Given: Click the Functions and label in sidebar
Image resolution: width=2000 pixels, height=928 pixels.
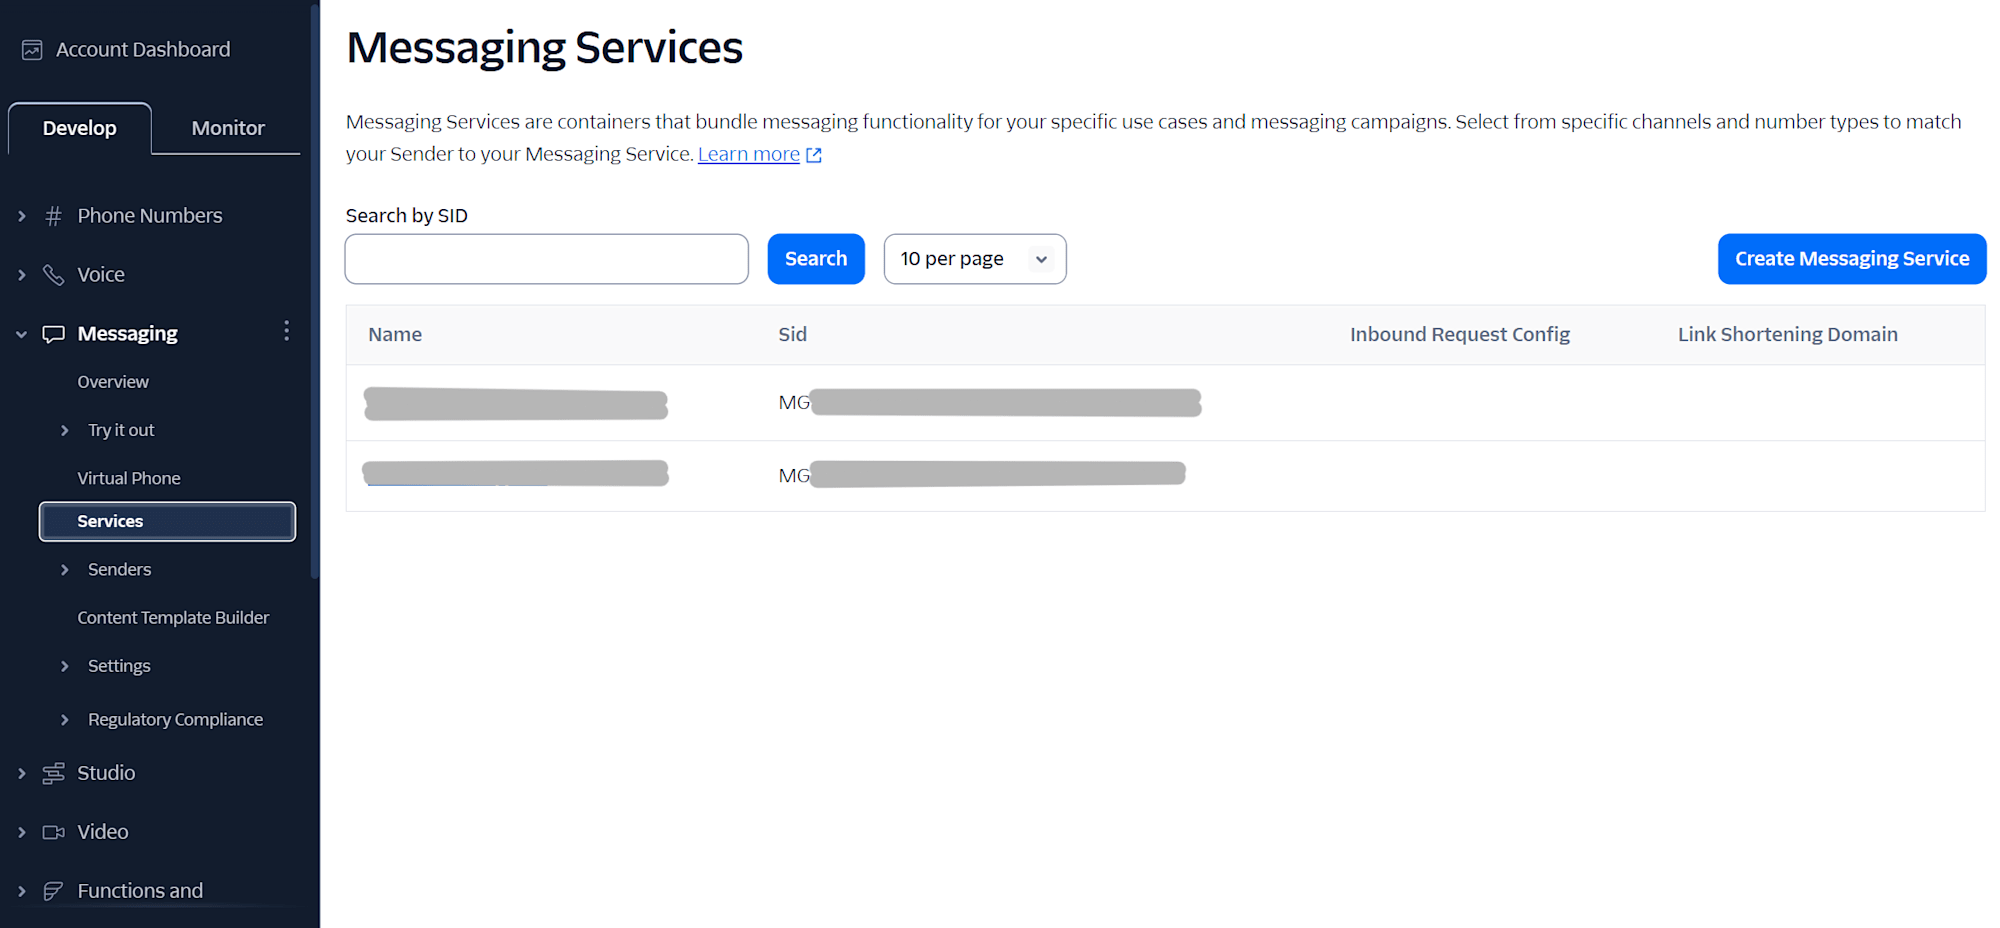Looking at the screenshot, I should [140, 891].
